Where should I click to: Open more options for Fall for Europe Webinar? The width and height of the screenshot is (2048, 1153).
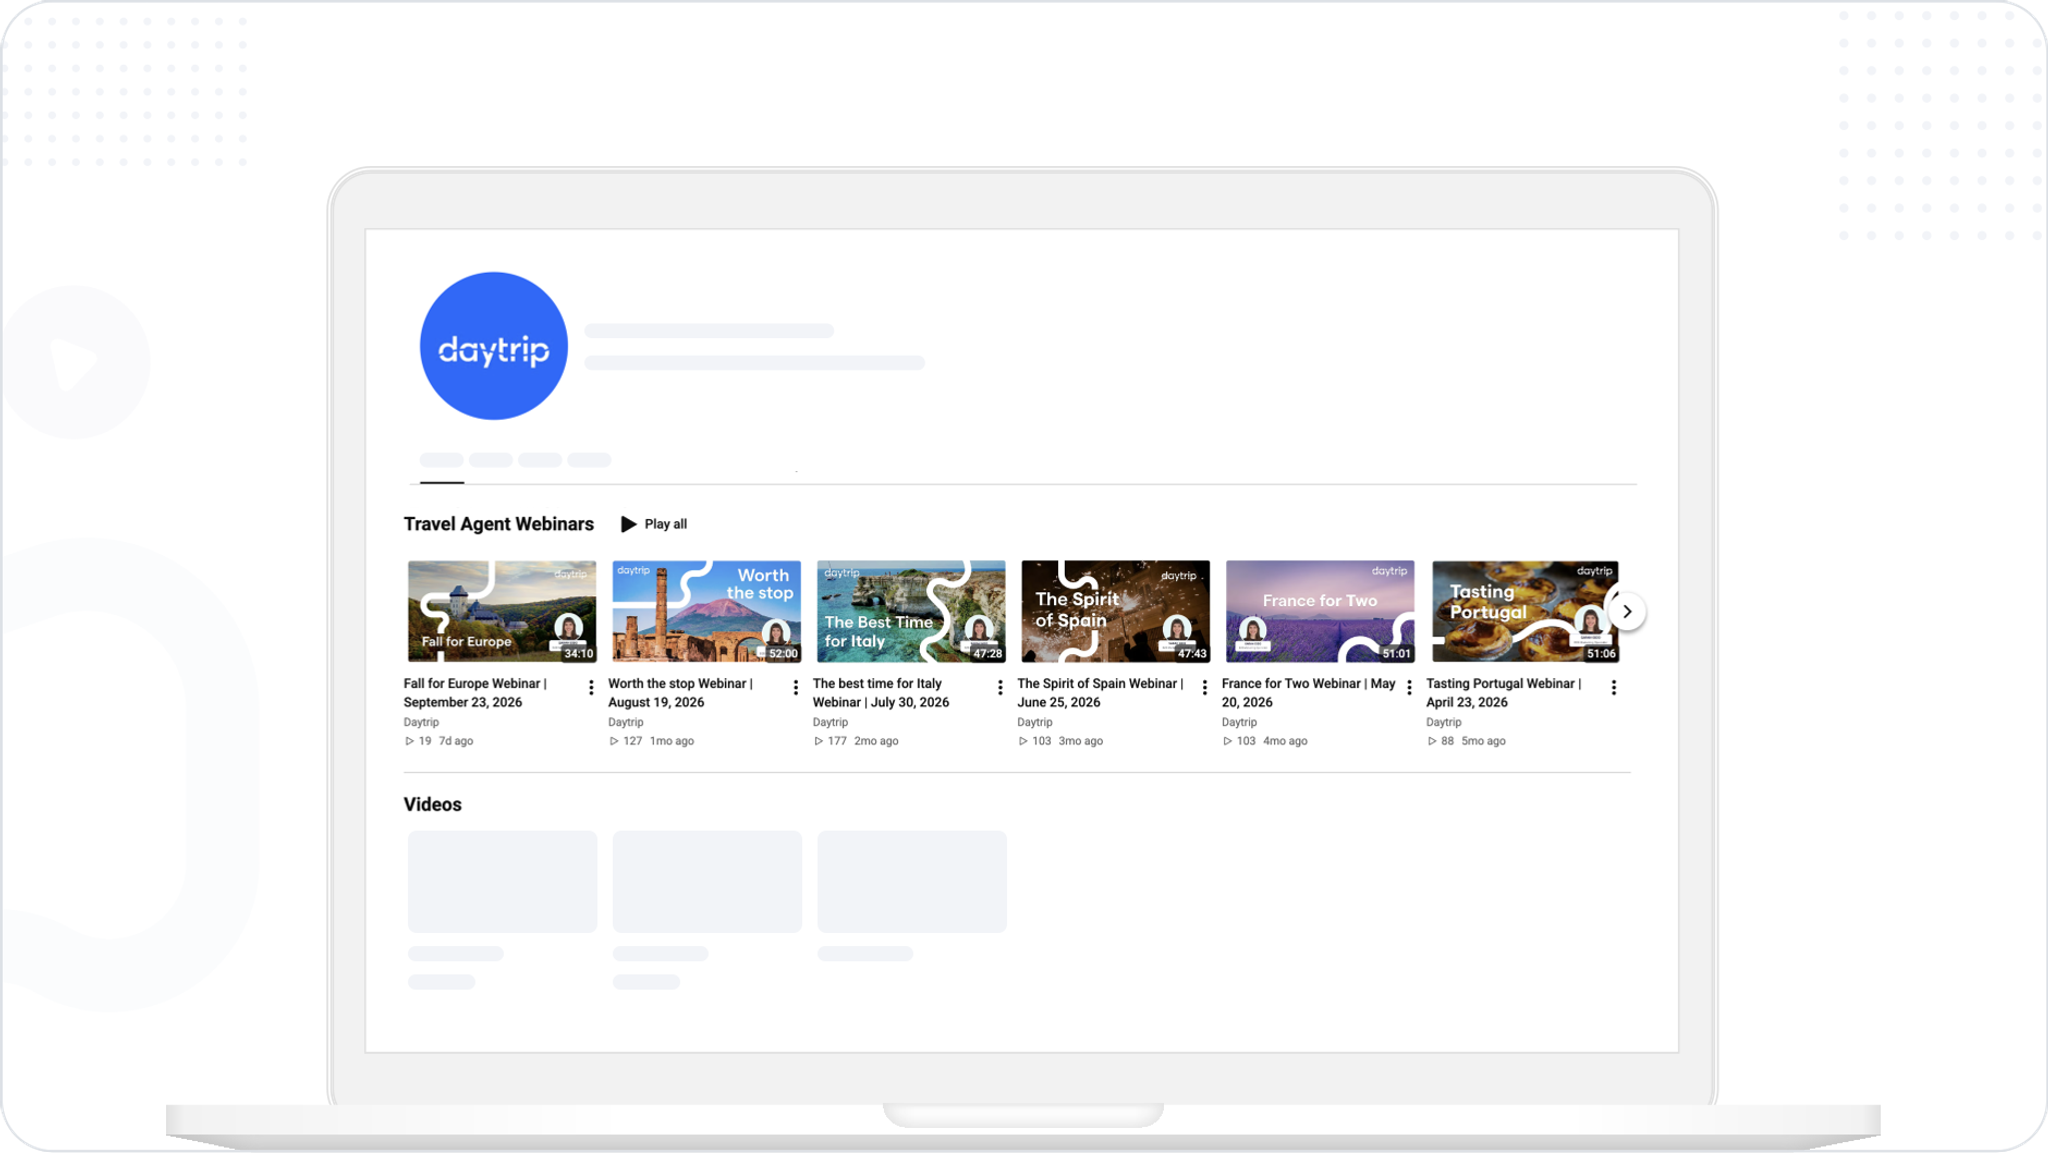pos(591,688)
